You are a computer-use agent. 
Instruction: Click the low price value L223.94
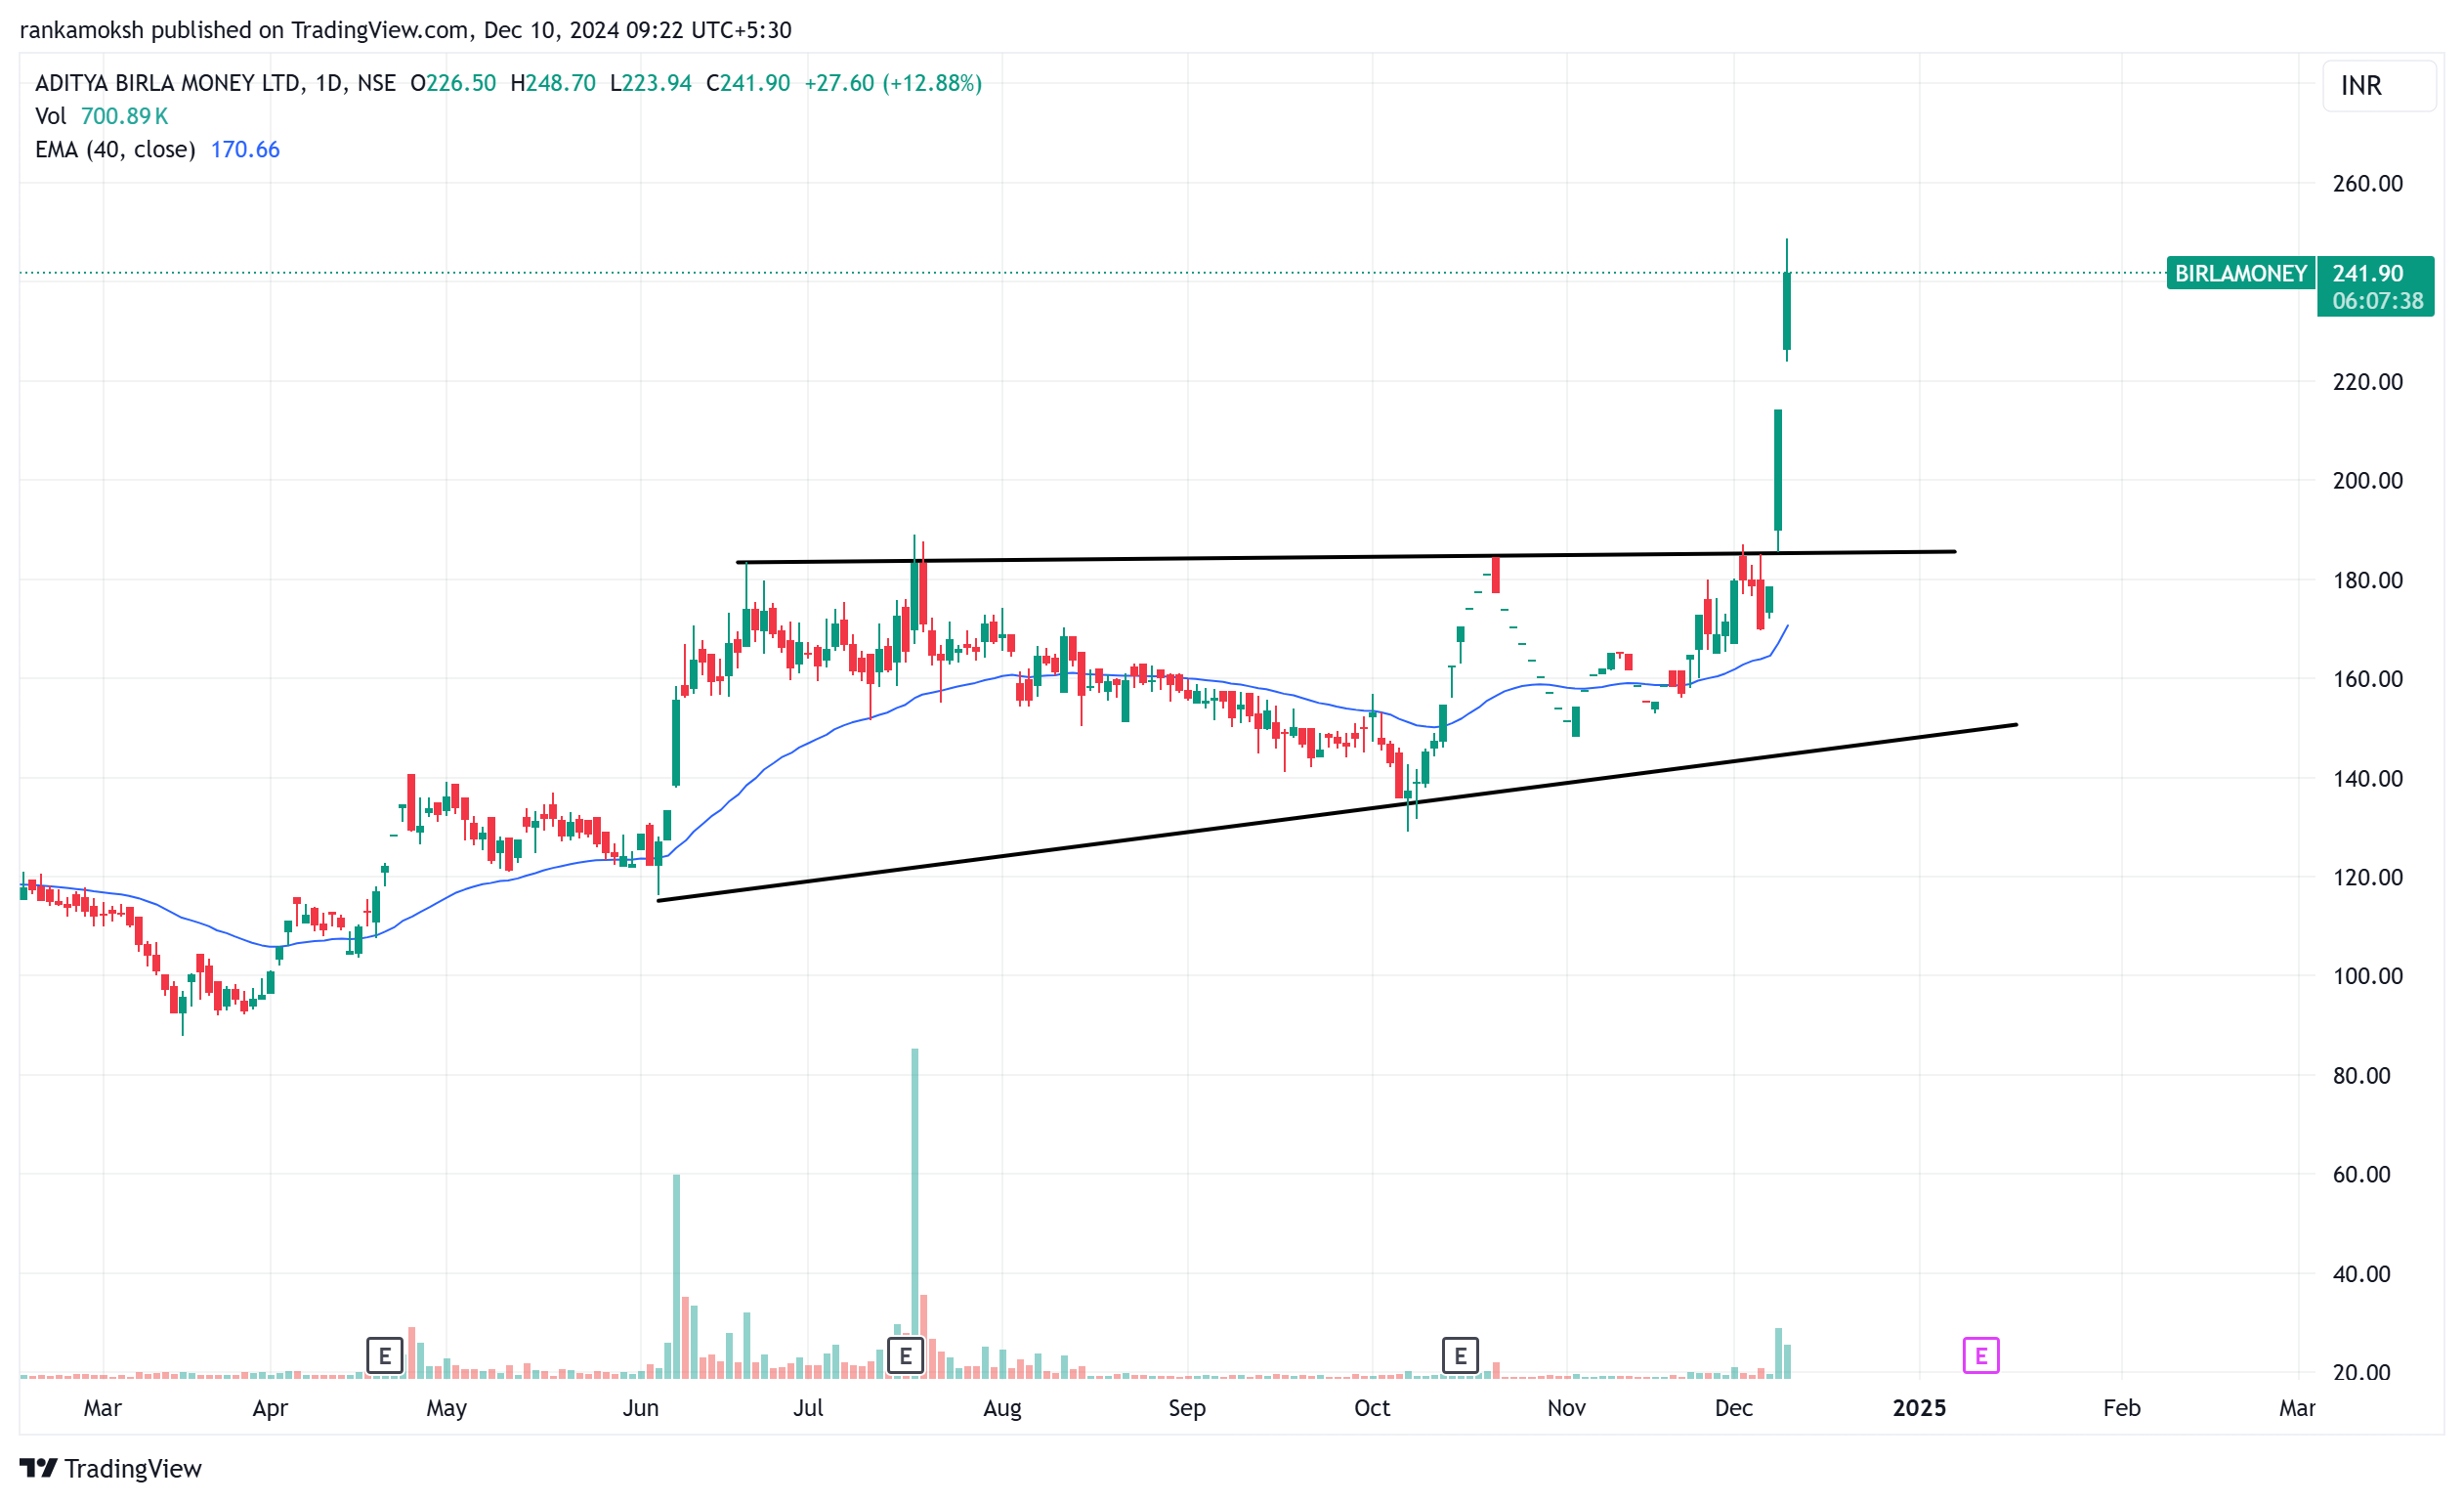pyautogui.click(x=651, y=83)
